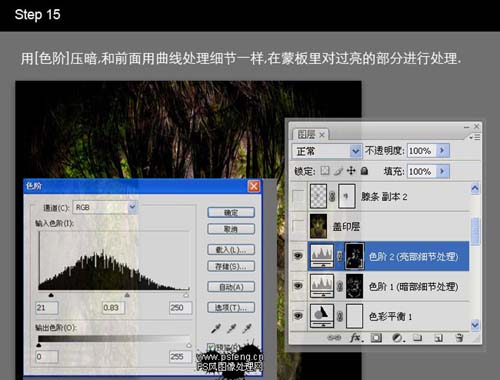Viewport: 500px width, 380px height.
Task: Open the 通道 RGB channel dropdown
Action: [x=105, y=207]
